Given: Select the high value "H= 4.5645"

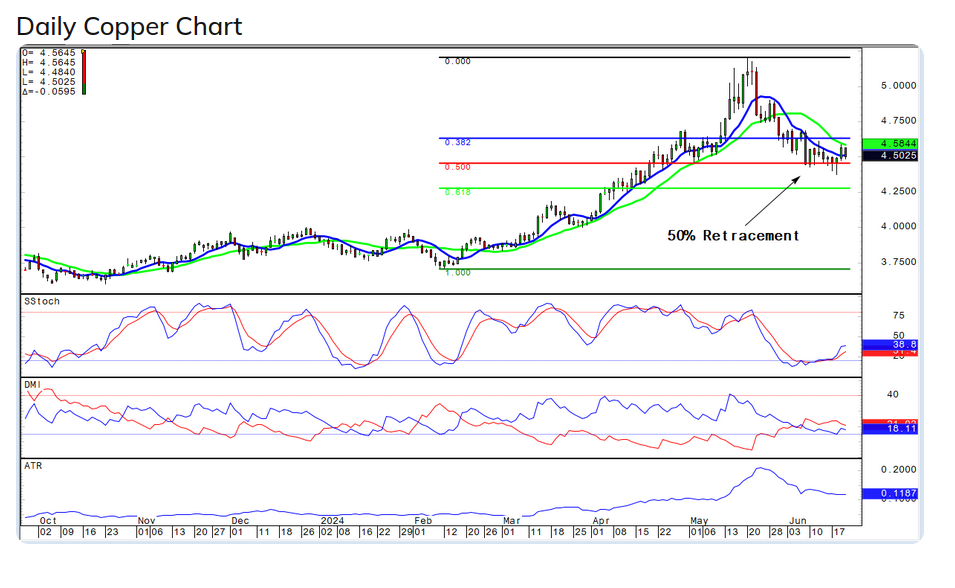Looking at the screenshot, I should [49, 63].
